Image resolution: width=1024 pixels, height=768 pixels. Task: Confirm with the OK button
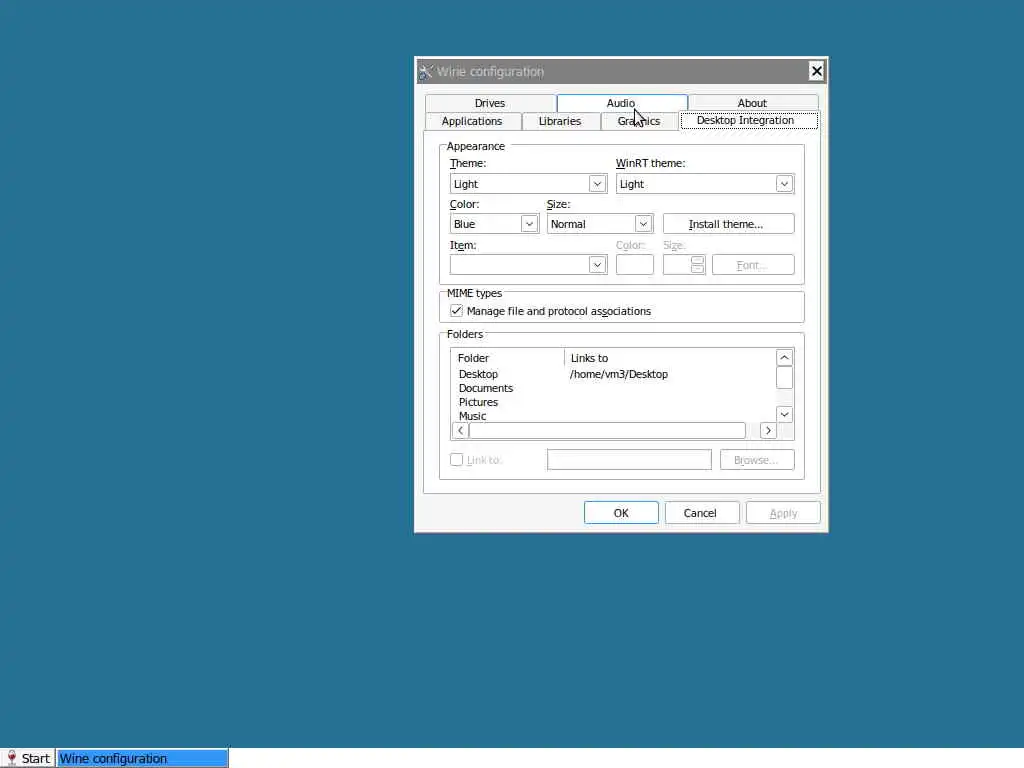tap(621, 513)
